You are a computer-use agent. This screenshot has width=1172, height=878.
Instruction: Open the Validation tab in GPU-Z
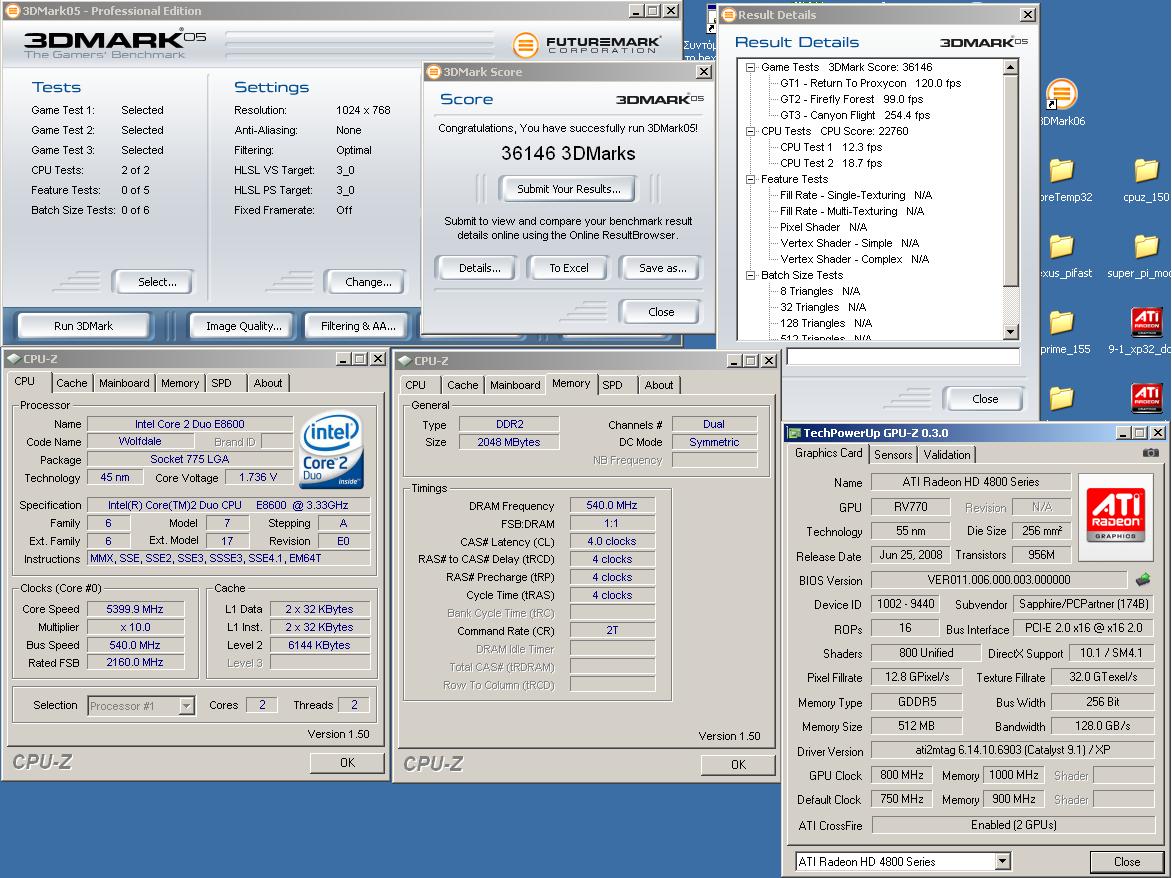[x=946, y=454]
